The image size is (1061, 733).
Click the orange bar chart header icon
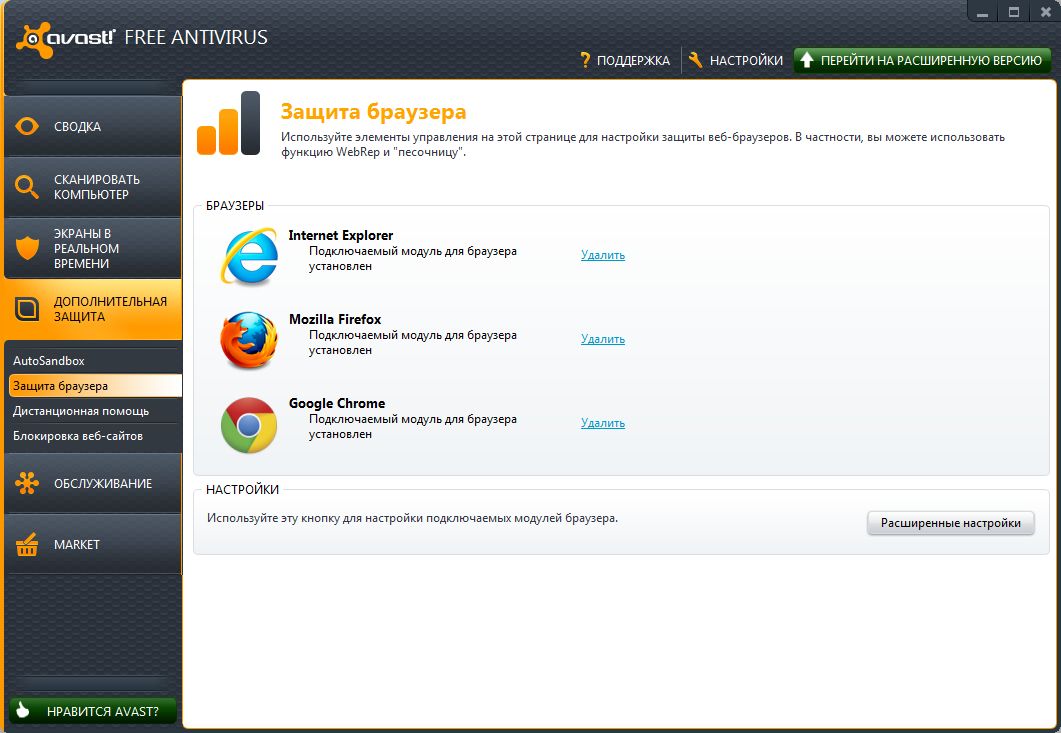229,123
